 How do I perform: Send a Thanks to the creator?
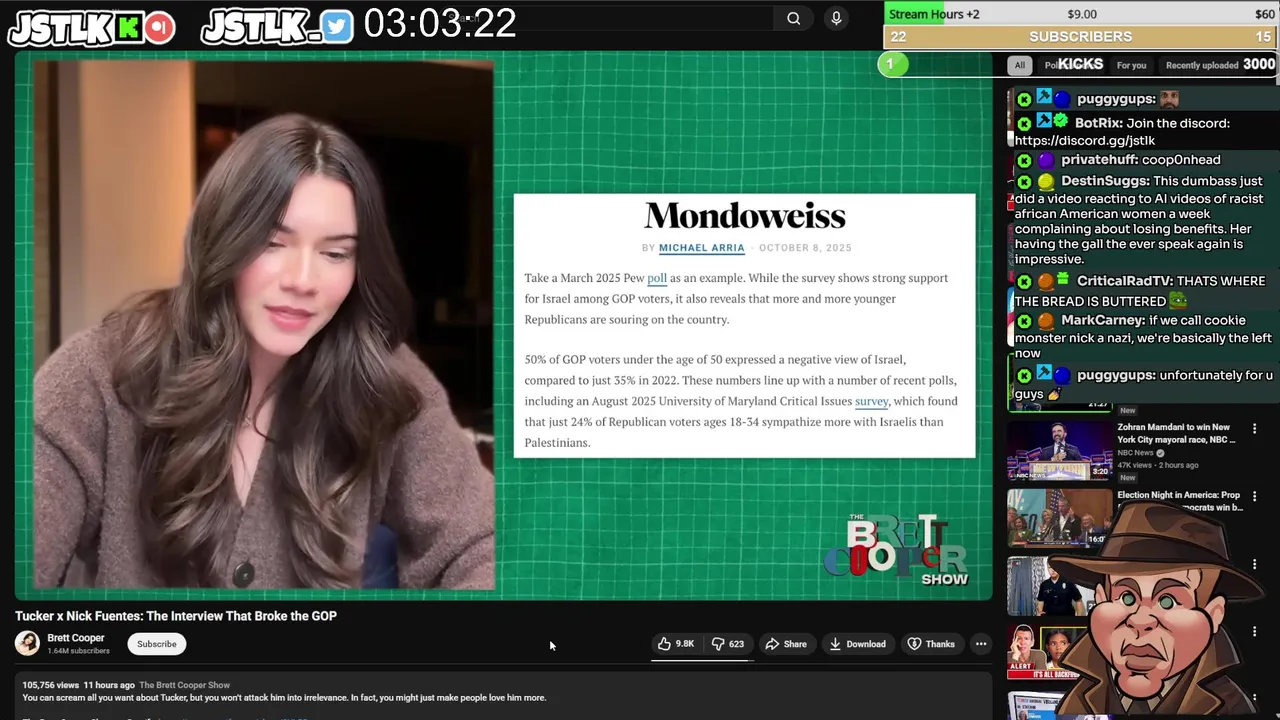[x=931, y=644]
